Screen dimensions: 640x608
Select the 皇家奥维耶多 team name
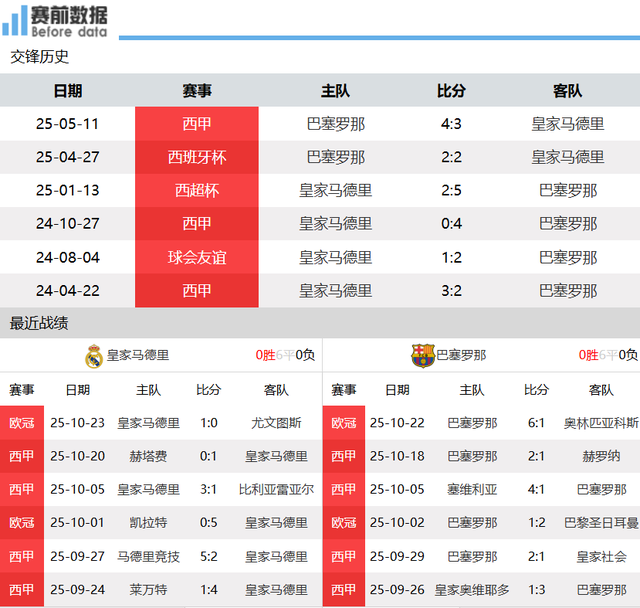click(x=472, y=590)
